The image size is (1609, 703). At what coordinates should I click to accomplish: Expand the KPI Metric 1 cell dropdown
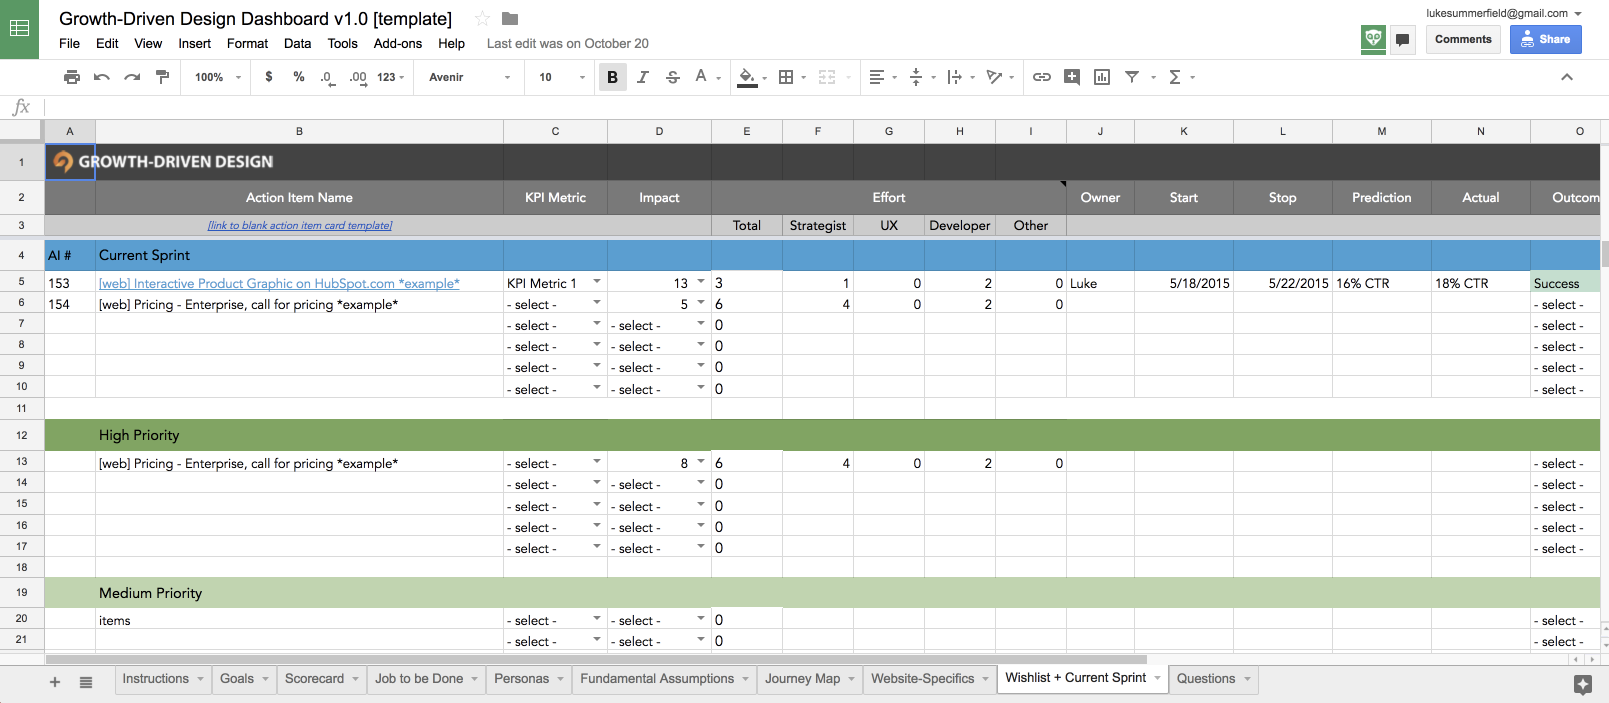point(597,282)
